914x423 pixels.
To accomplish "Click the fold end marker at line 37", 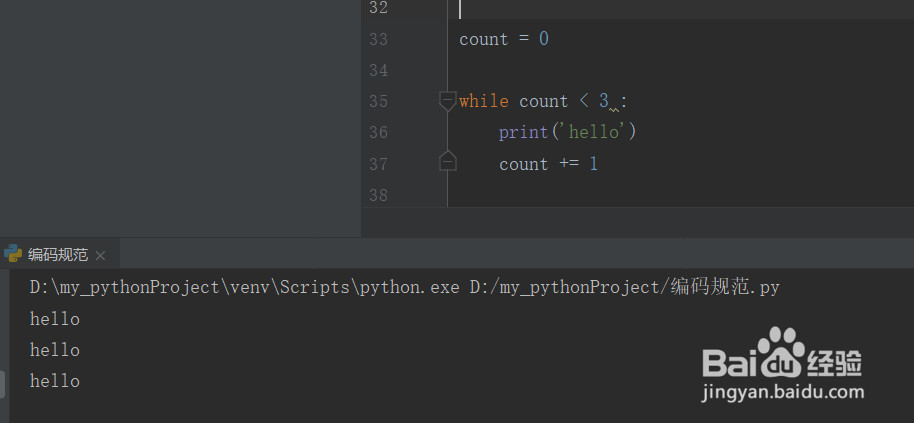I will (x=447, y=162).
